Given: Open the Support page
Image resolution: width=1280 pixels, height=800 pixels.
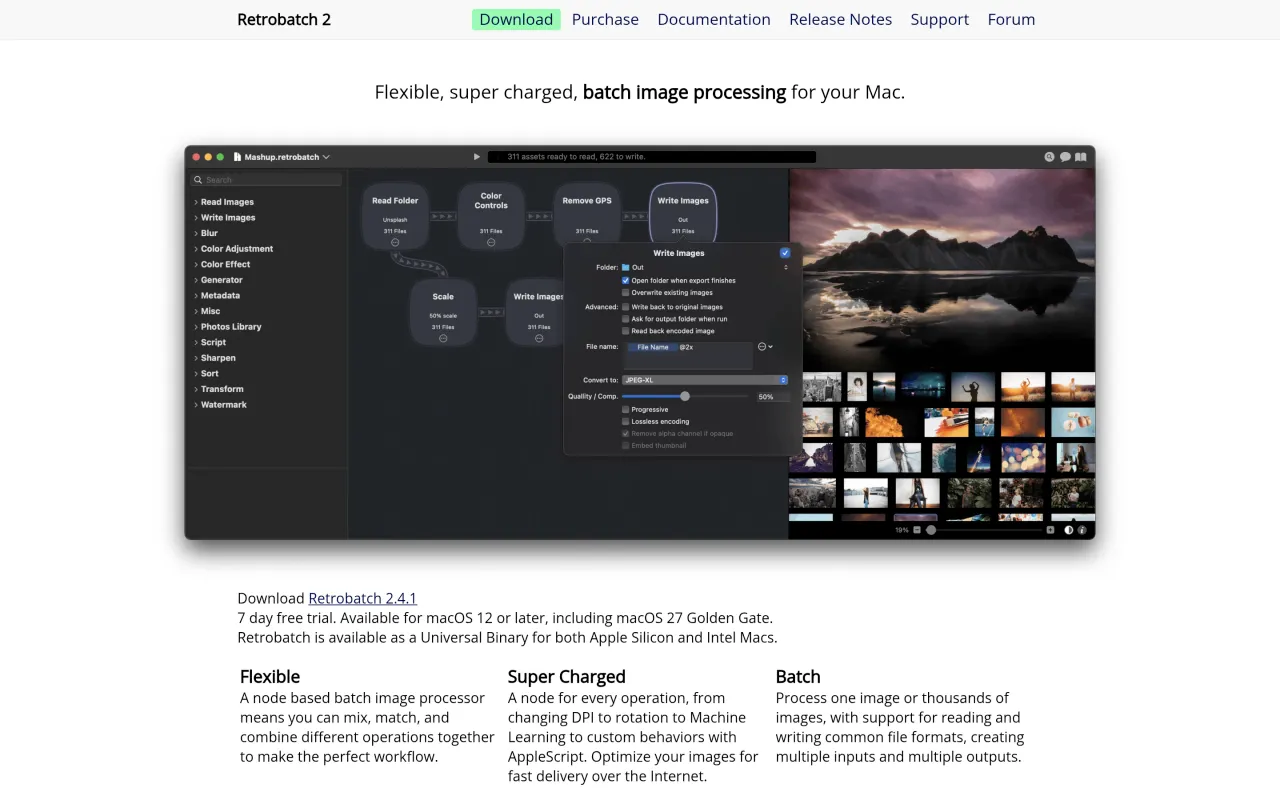Looking at the screenshot, I should (x=940, y=19).
